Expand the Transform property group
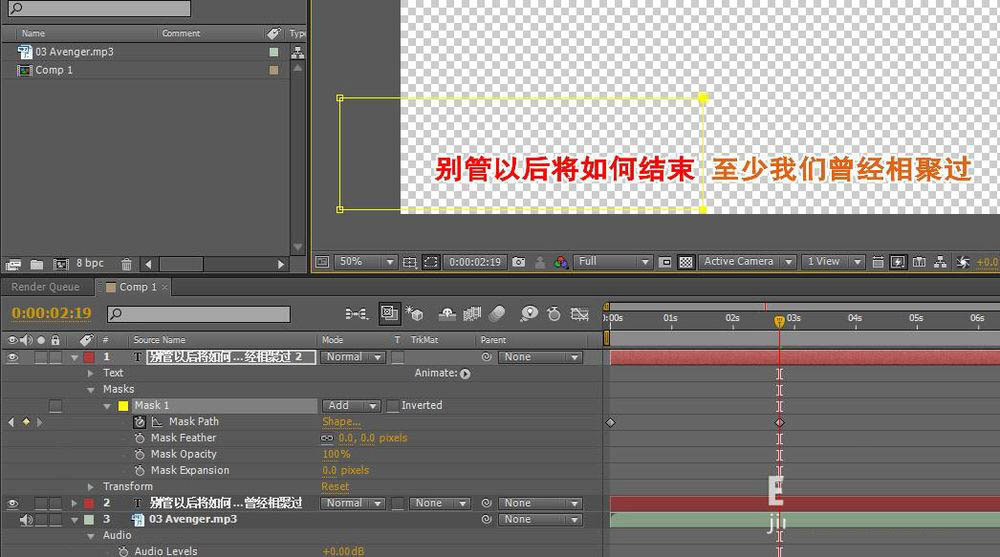This screenshot has width=1000, height=557. tap(91, 487)
